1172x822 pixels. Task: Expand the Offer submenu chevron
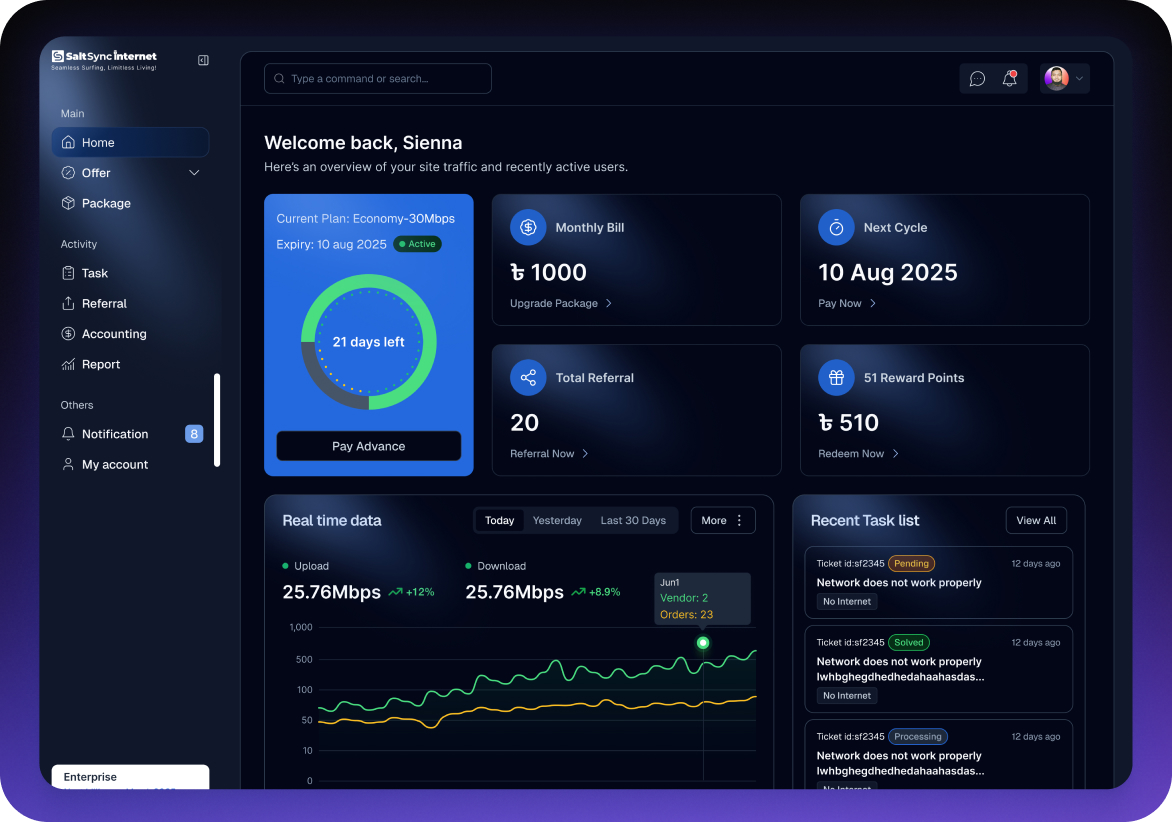point(195,173)
